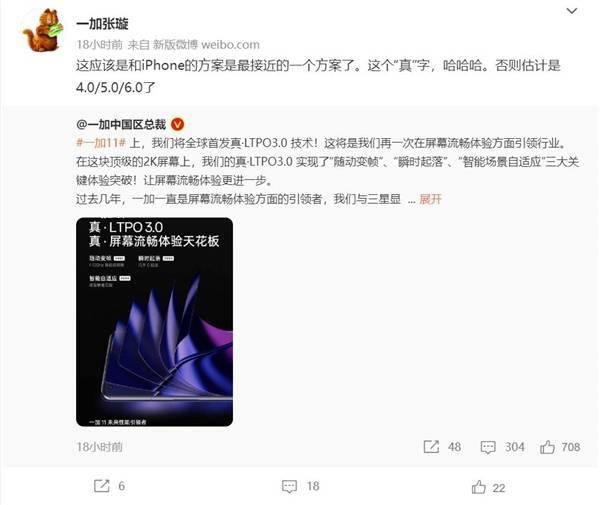
Task: Click the bottom repost icon showing 6
Action: click(102, 486)
